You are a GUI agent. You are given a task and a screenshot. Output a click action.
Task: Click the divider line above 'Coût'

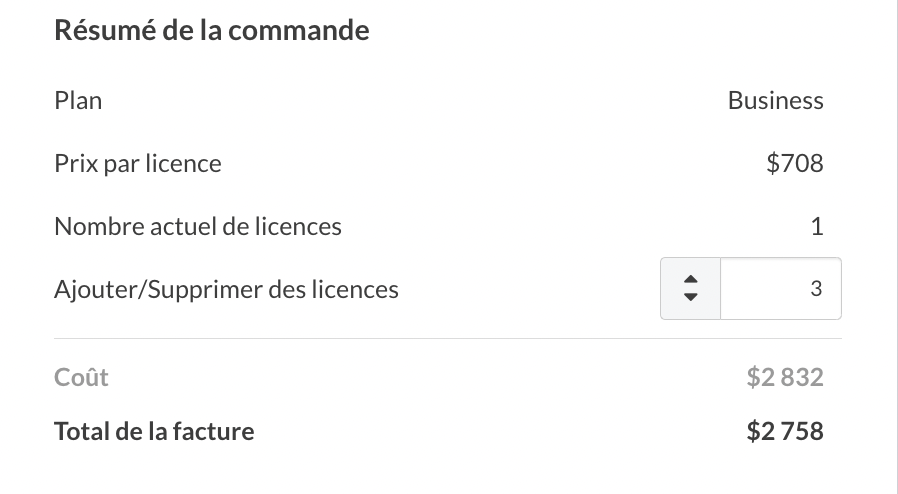pos(448,339)
